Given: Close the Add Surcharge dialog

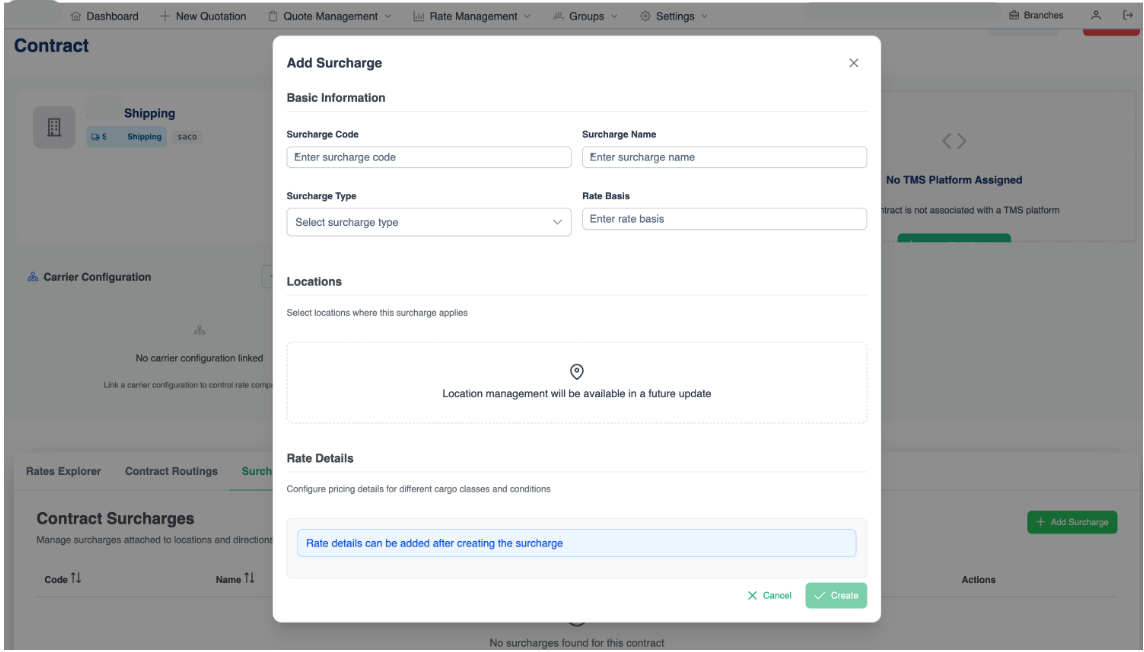Looking at the screenshot, I should (x=853, y=63).
